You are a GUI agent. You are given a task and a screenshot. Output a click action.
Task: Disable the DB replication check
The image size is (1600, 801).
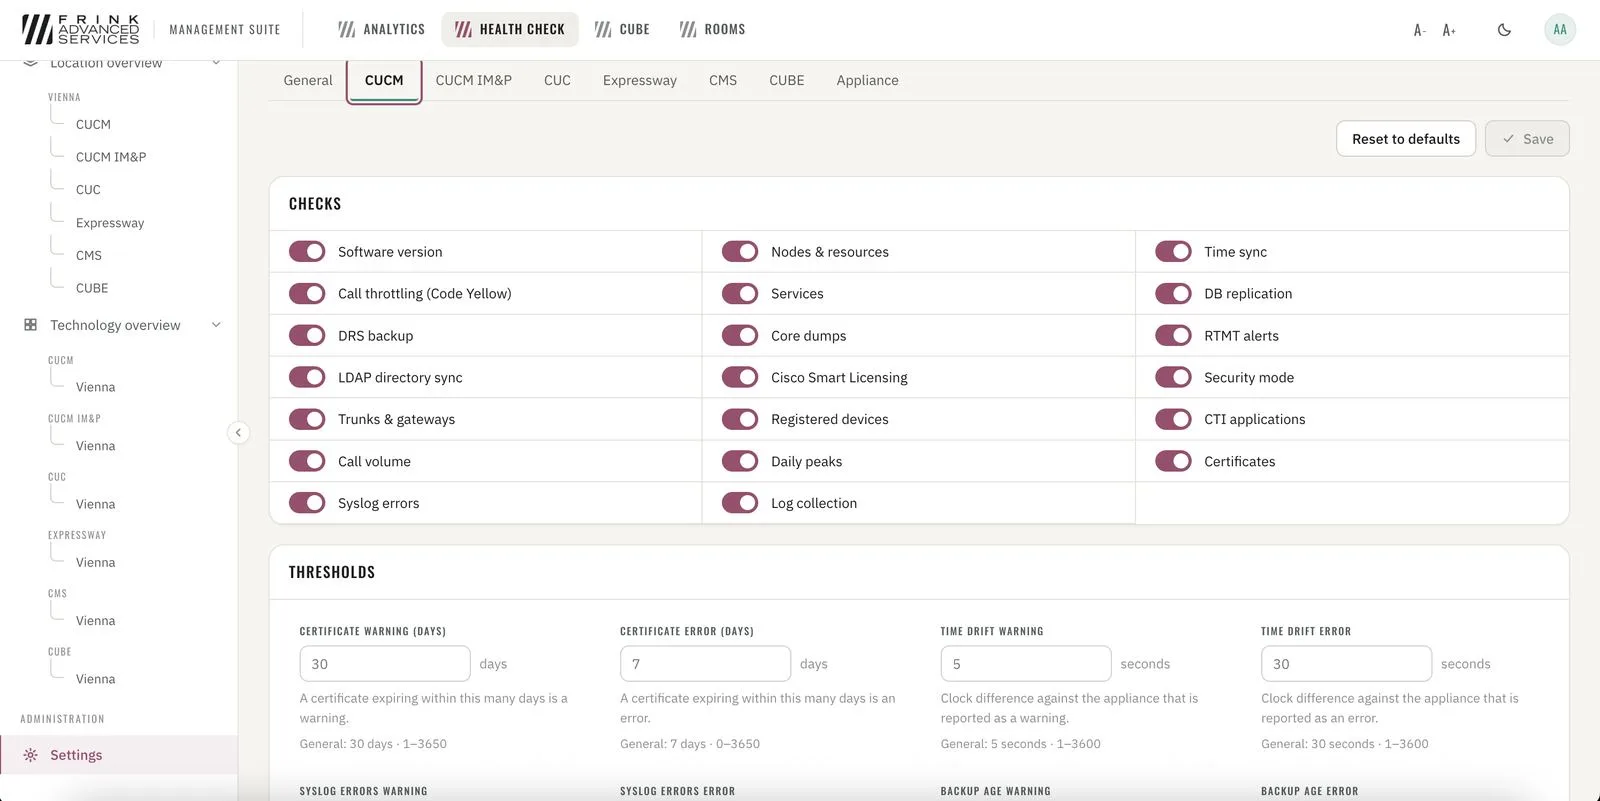tap(1173, 293)
